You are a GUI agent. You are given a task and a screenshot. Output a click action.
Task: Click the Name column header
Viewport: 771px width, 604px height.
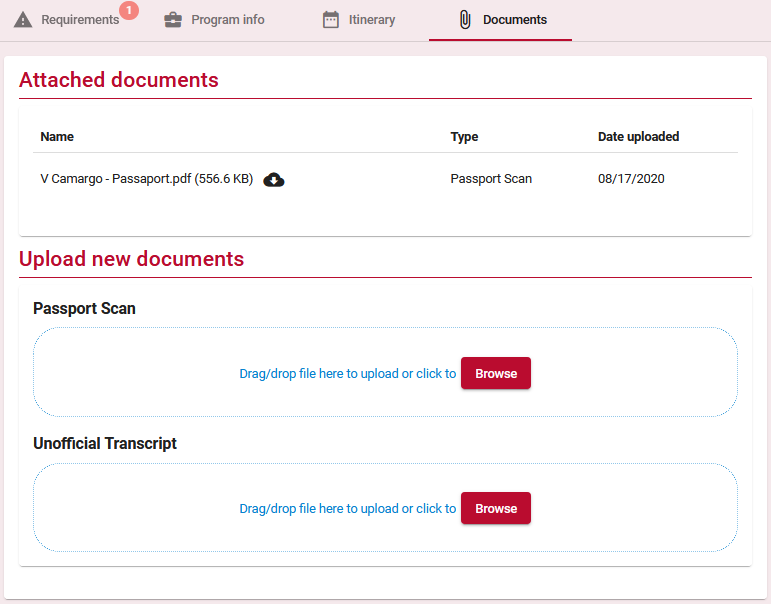click(x=57, y=137)
